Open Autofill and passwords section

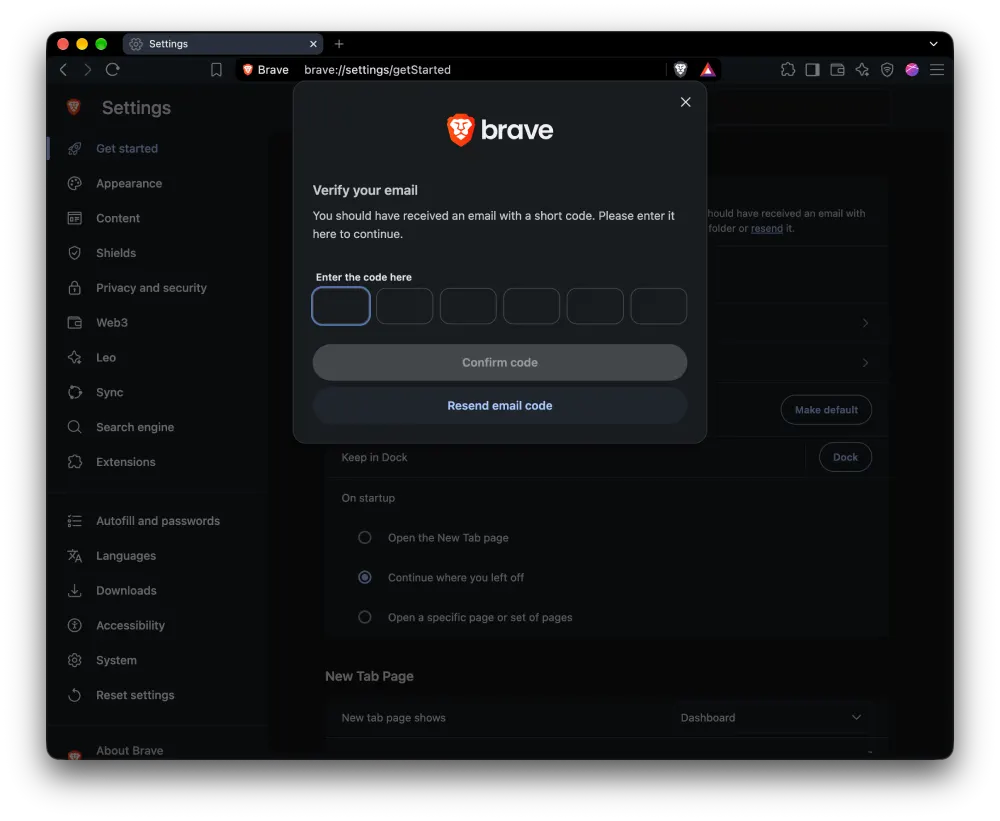point(158,521)
